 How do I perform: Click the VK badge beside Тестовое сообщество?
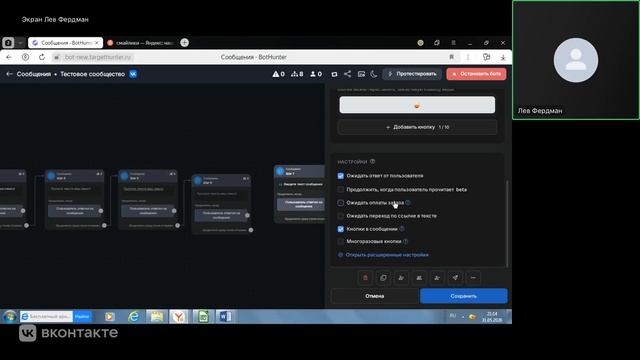[x=133, y=74]
